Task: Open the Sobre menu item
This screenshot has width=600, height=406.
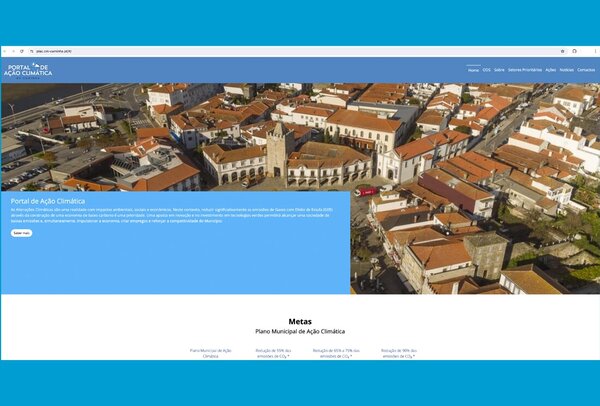Action: tap(499, 70)
